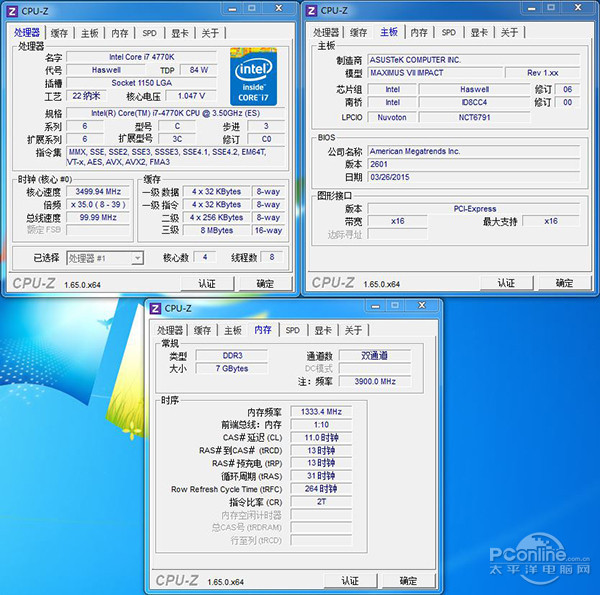This screenshot has height=595, width=600.
Task: Select 关于 tab in mainboard window
Action: (509, 33)
